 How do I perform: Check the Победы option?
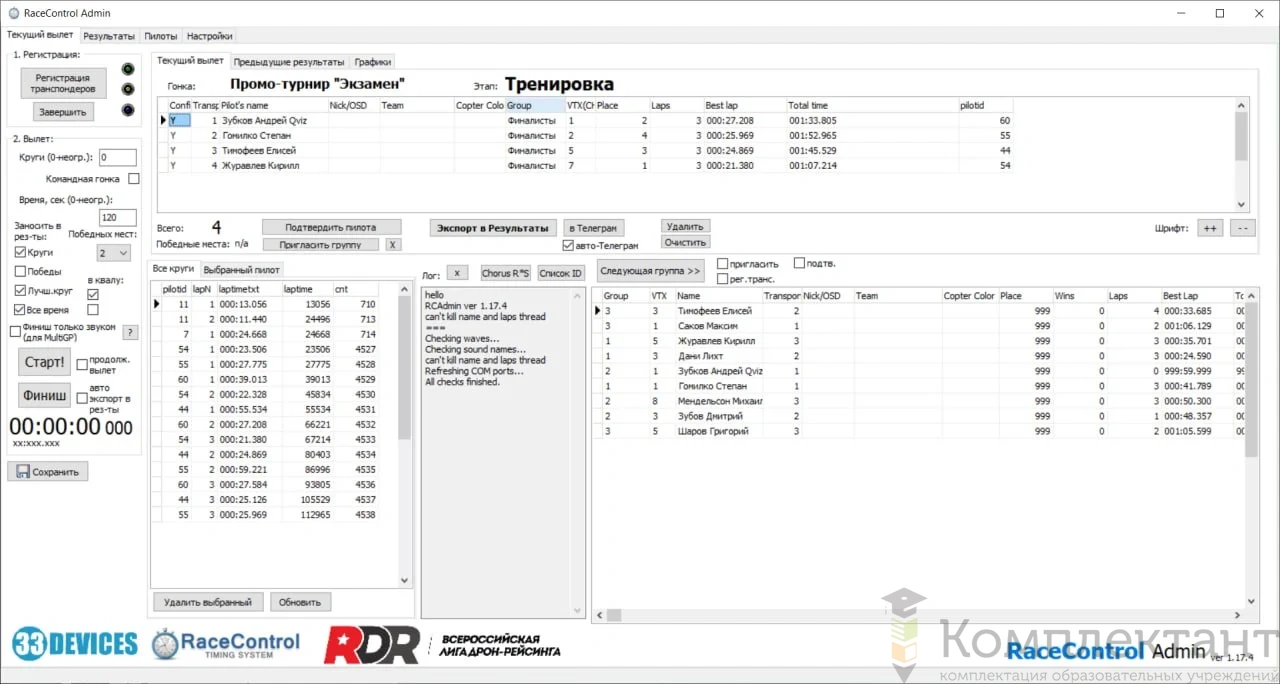[x=20, y=271]
